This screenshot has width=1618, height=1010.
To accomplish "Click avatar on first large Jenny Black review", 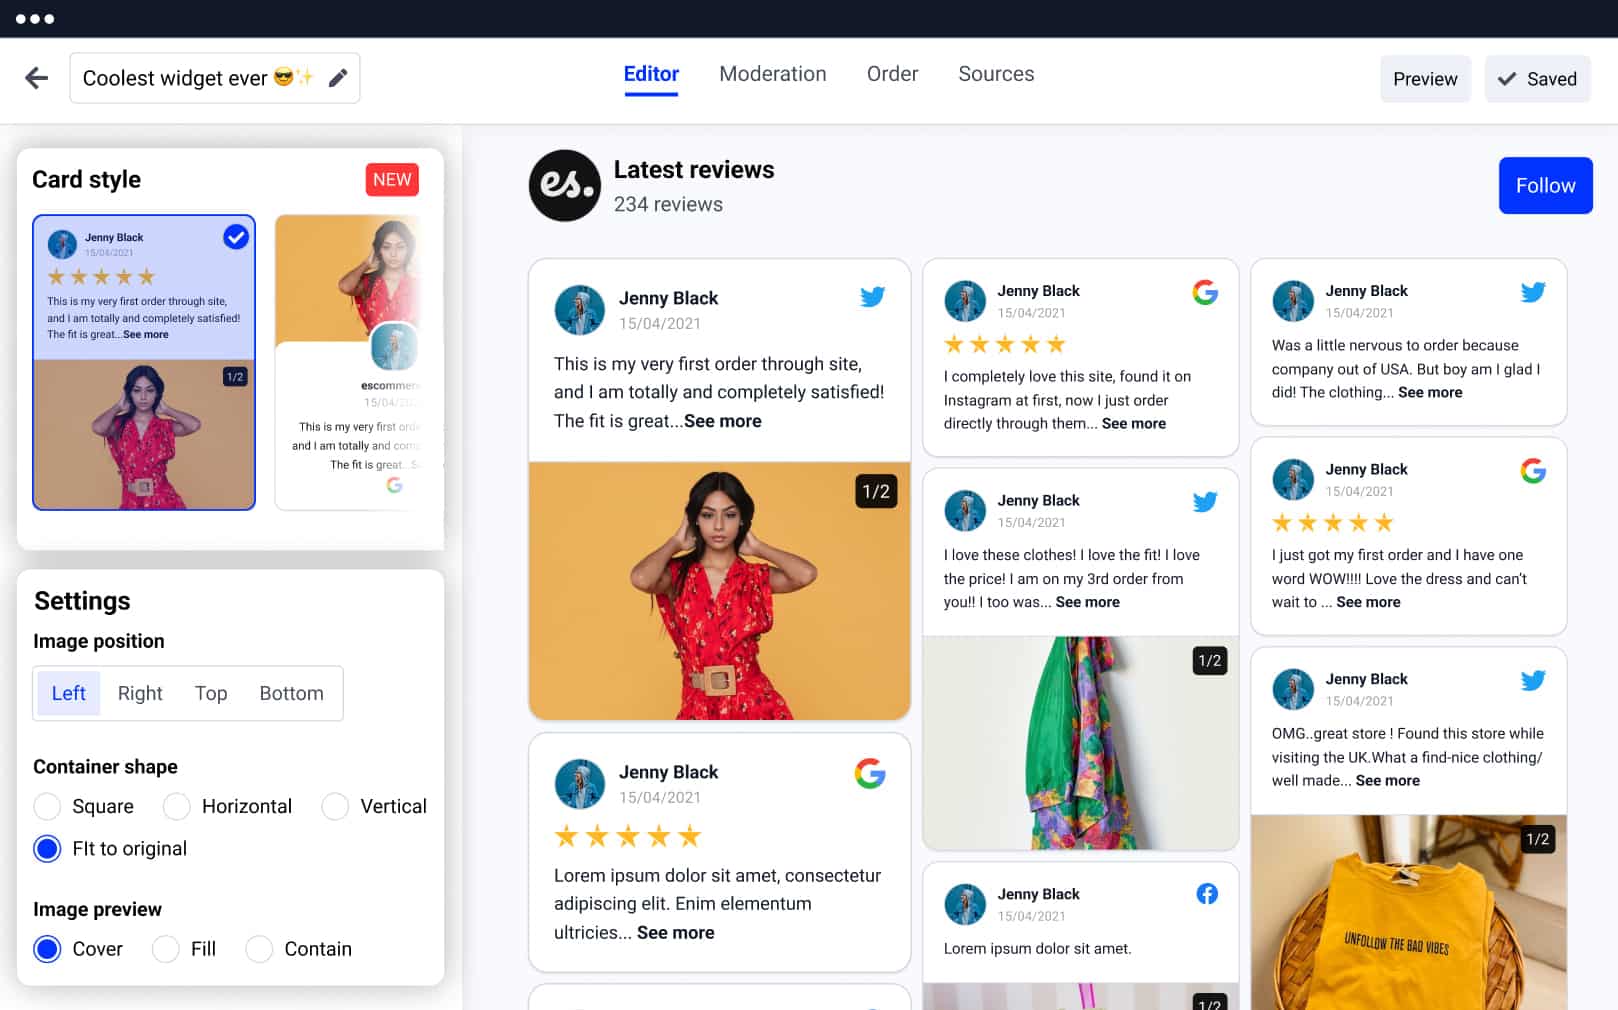I will tap(580, 310).
